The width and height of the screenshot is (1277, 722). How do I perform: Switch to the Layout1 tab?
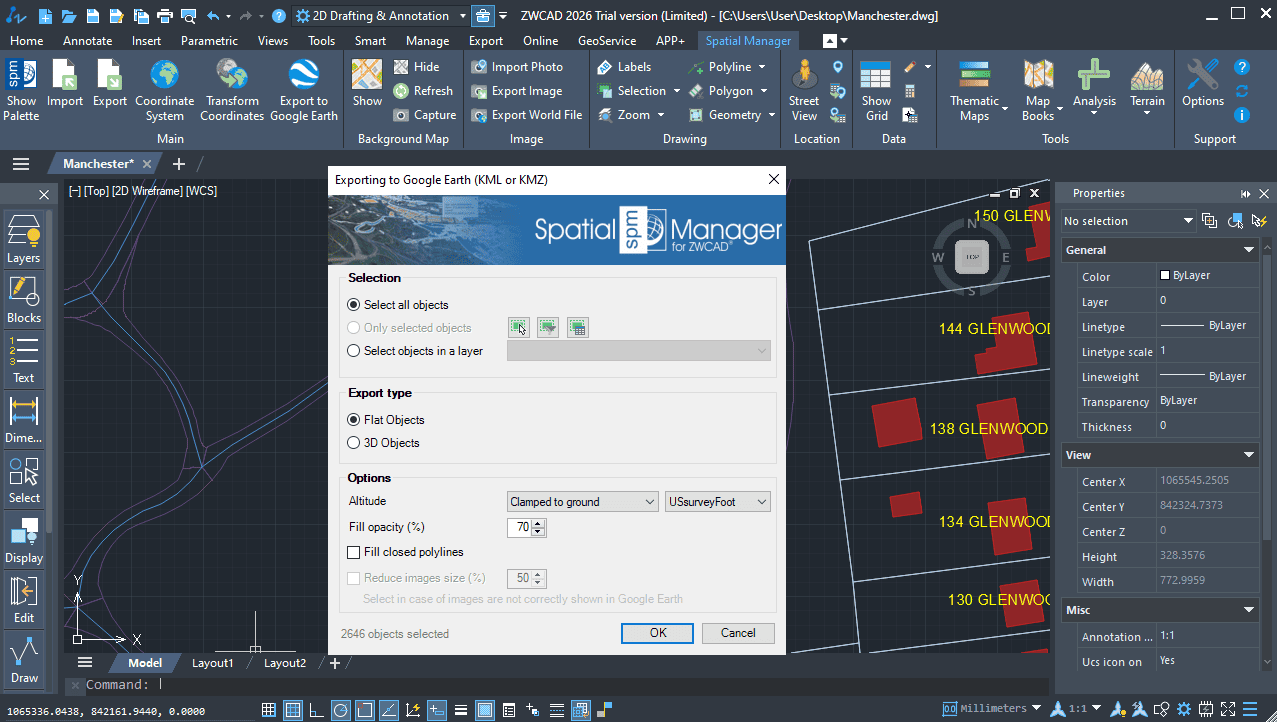213,663
